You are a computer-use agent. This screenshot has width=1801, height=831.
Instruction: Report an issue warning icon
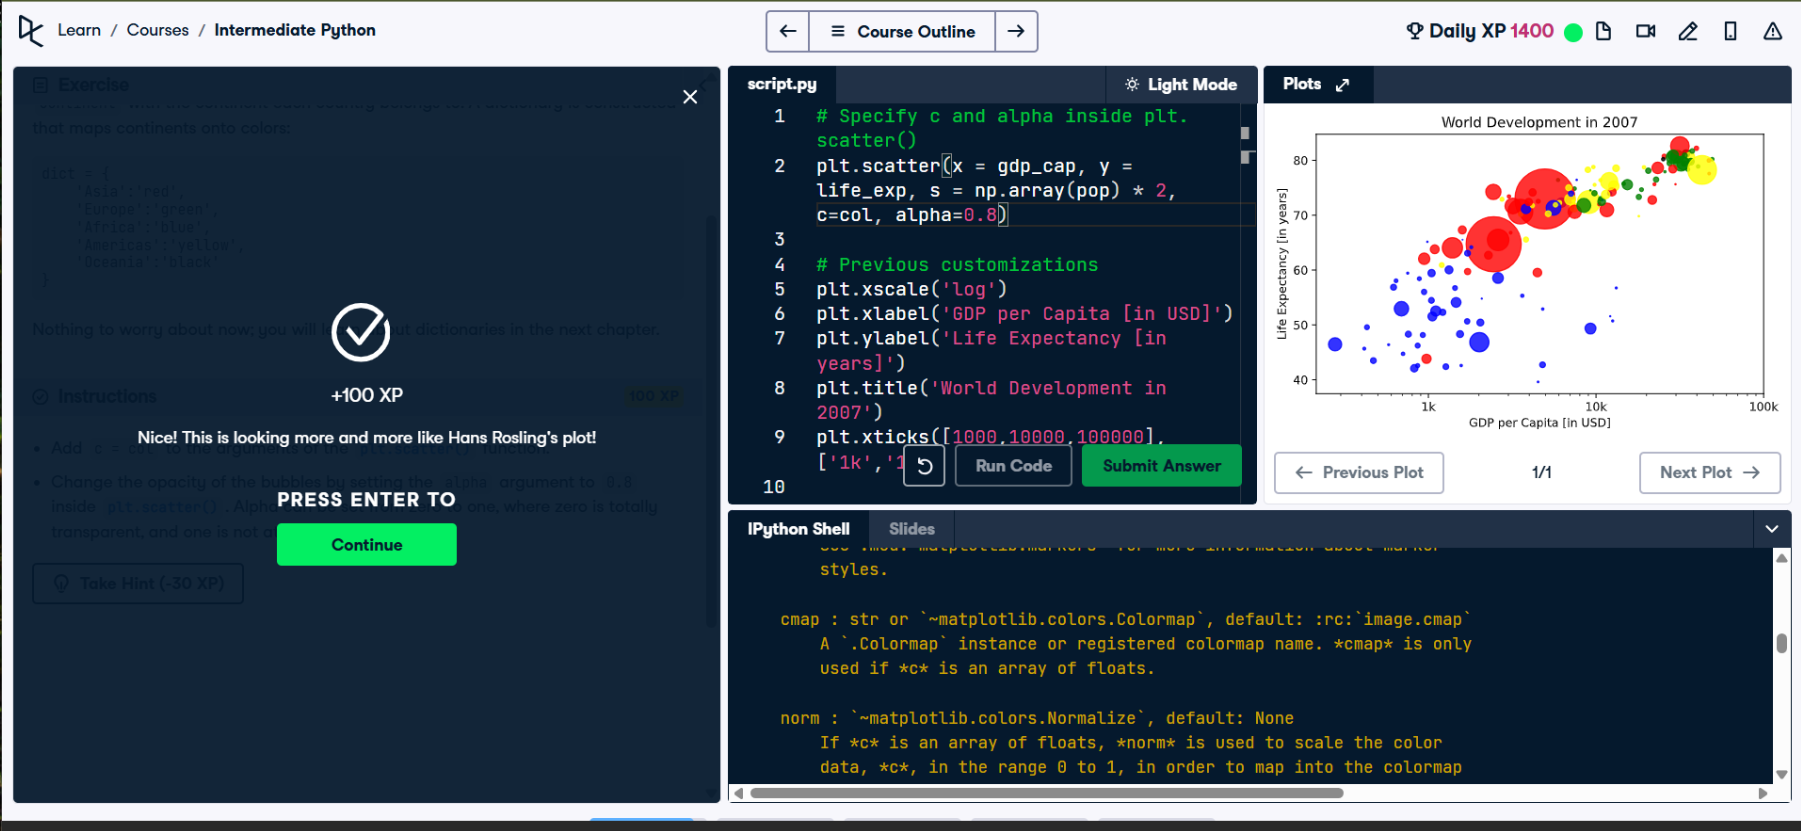coord(1772,31)
